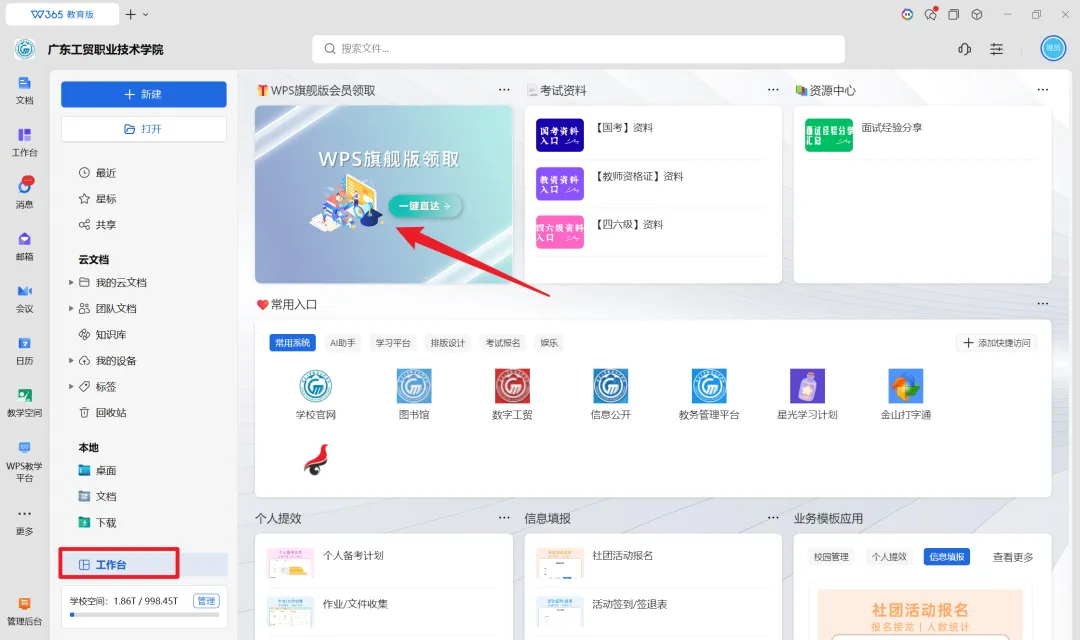Screen dimensions: 1080x640
Task: Click 添加快捷访问 button
Action: [997, 343]
